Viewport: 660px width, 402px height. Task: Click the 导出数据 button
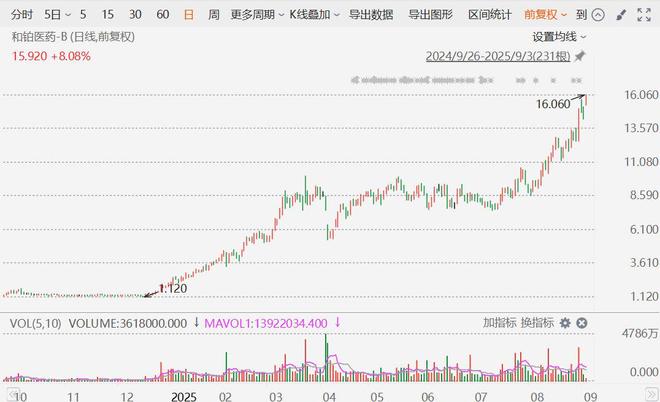point(371,15)
